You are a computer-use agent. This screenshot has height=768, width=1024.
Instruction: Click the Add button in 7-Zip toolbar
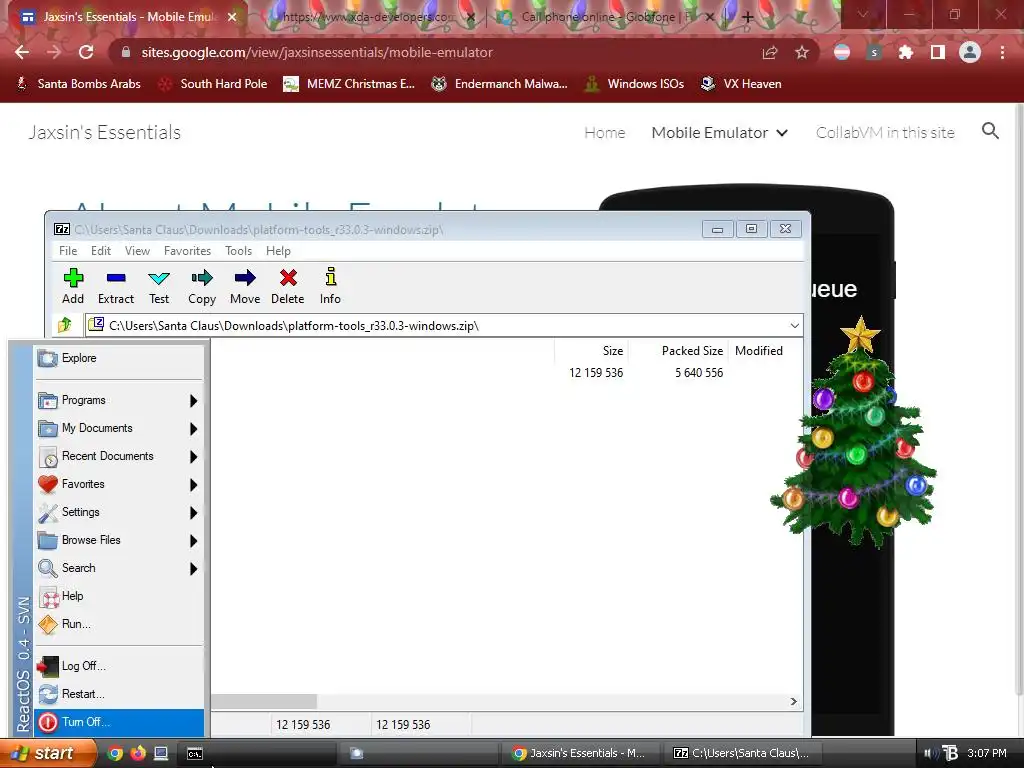[73, 286]
